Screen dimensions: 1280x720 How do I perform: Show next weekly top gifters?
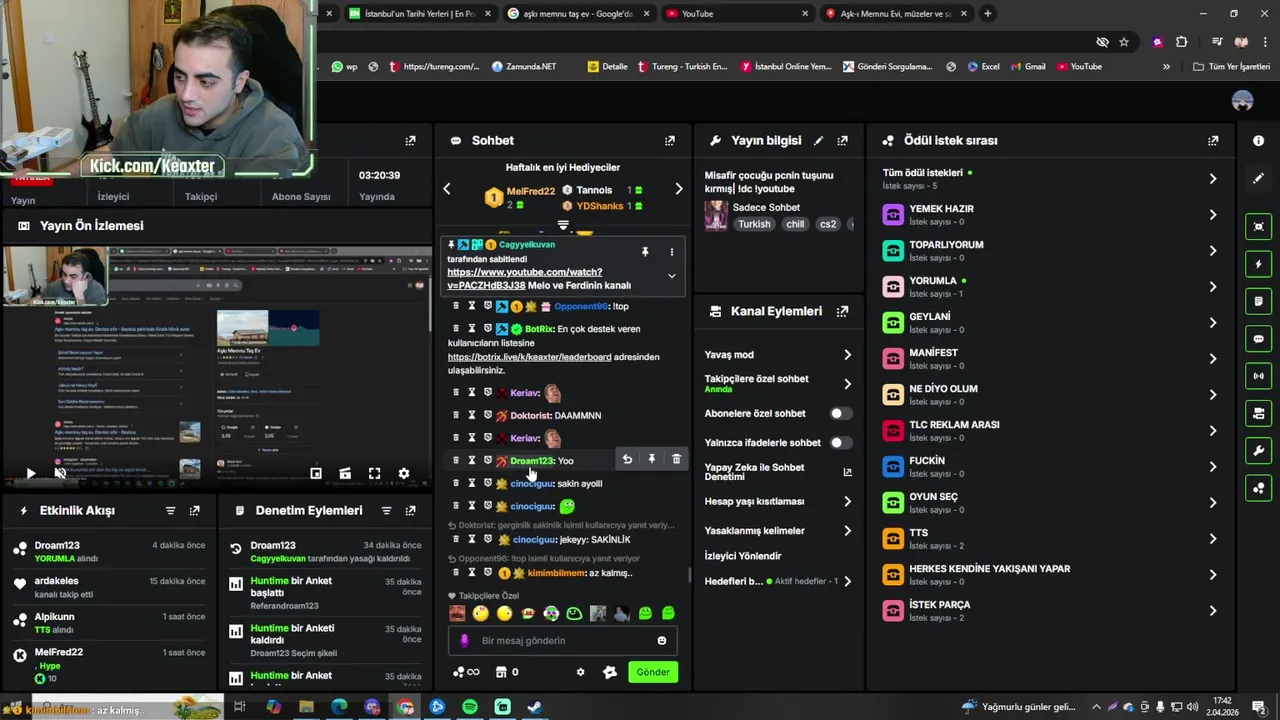click(678, 189)
